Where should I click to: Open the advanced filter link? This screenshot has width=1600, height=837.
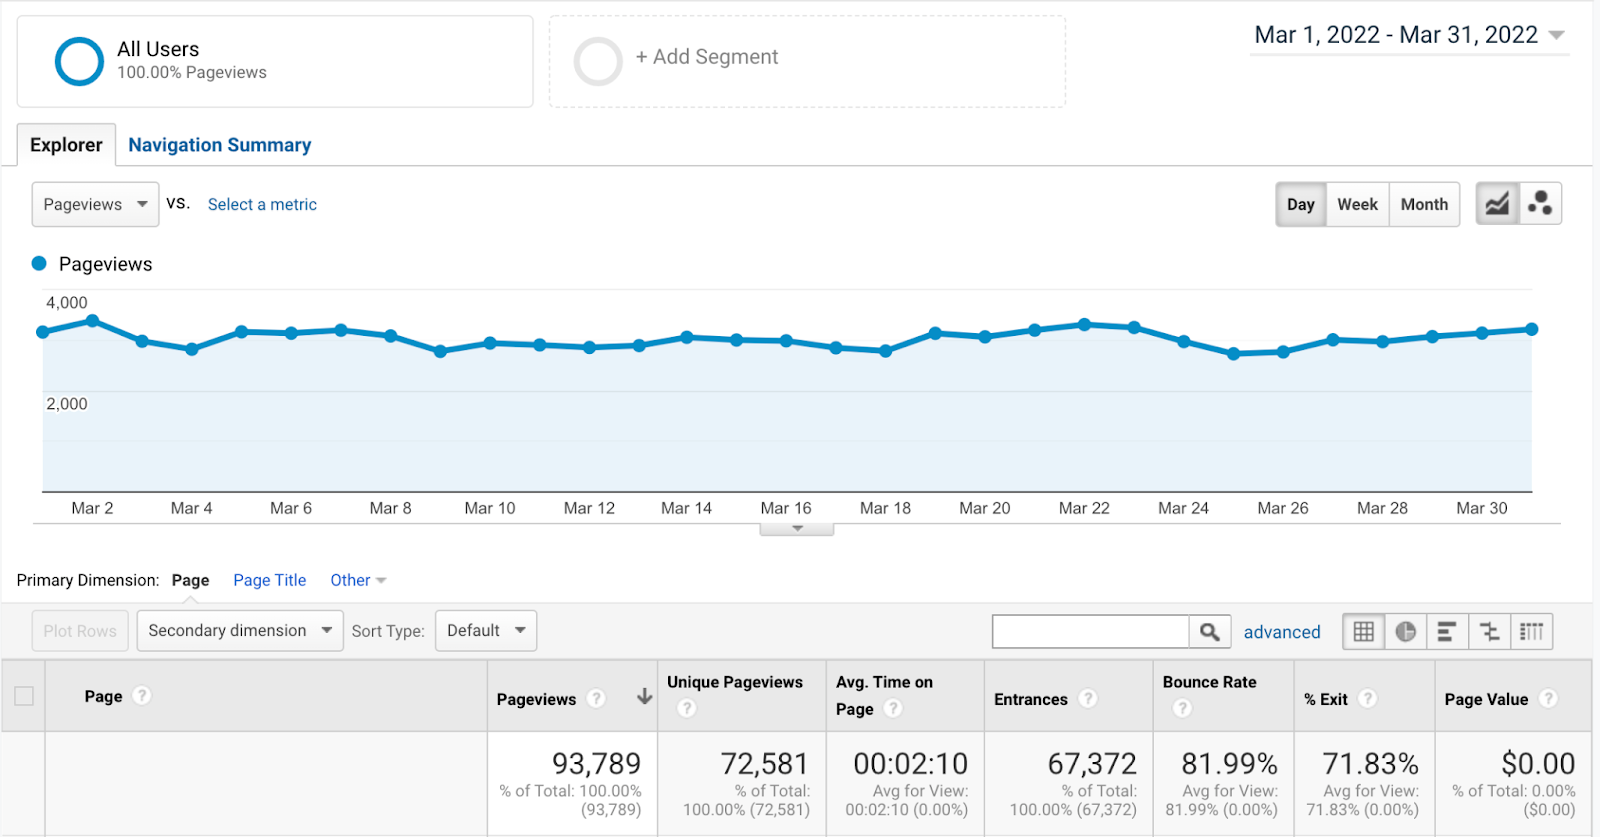click(1282, 632)
